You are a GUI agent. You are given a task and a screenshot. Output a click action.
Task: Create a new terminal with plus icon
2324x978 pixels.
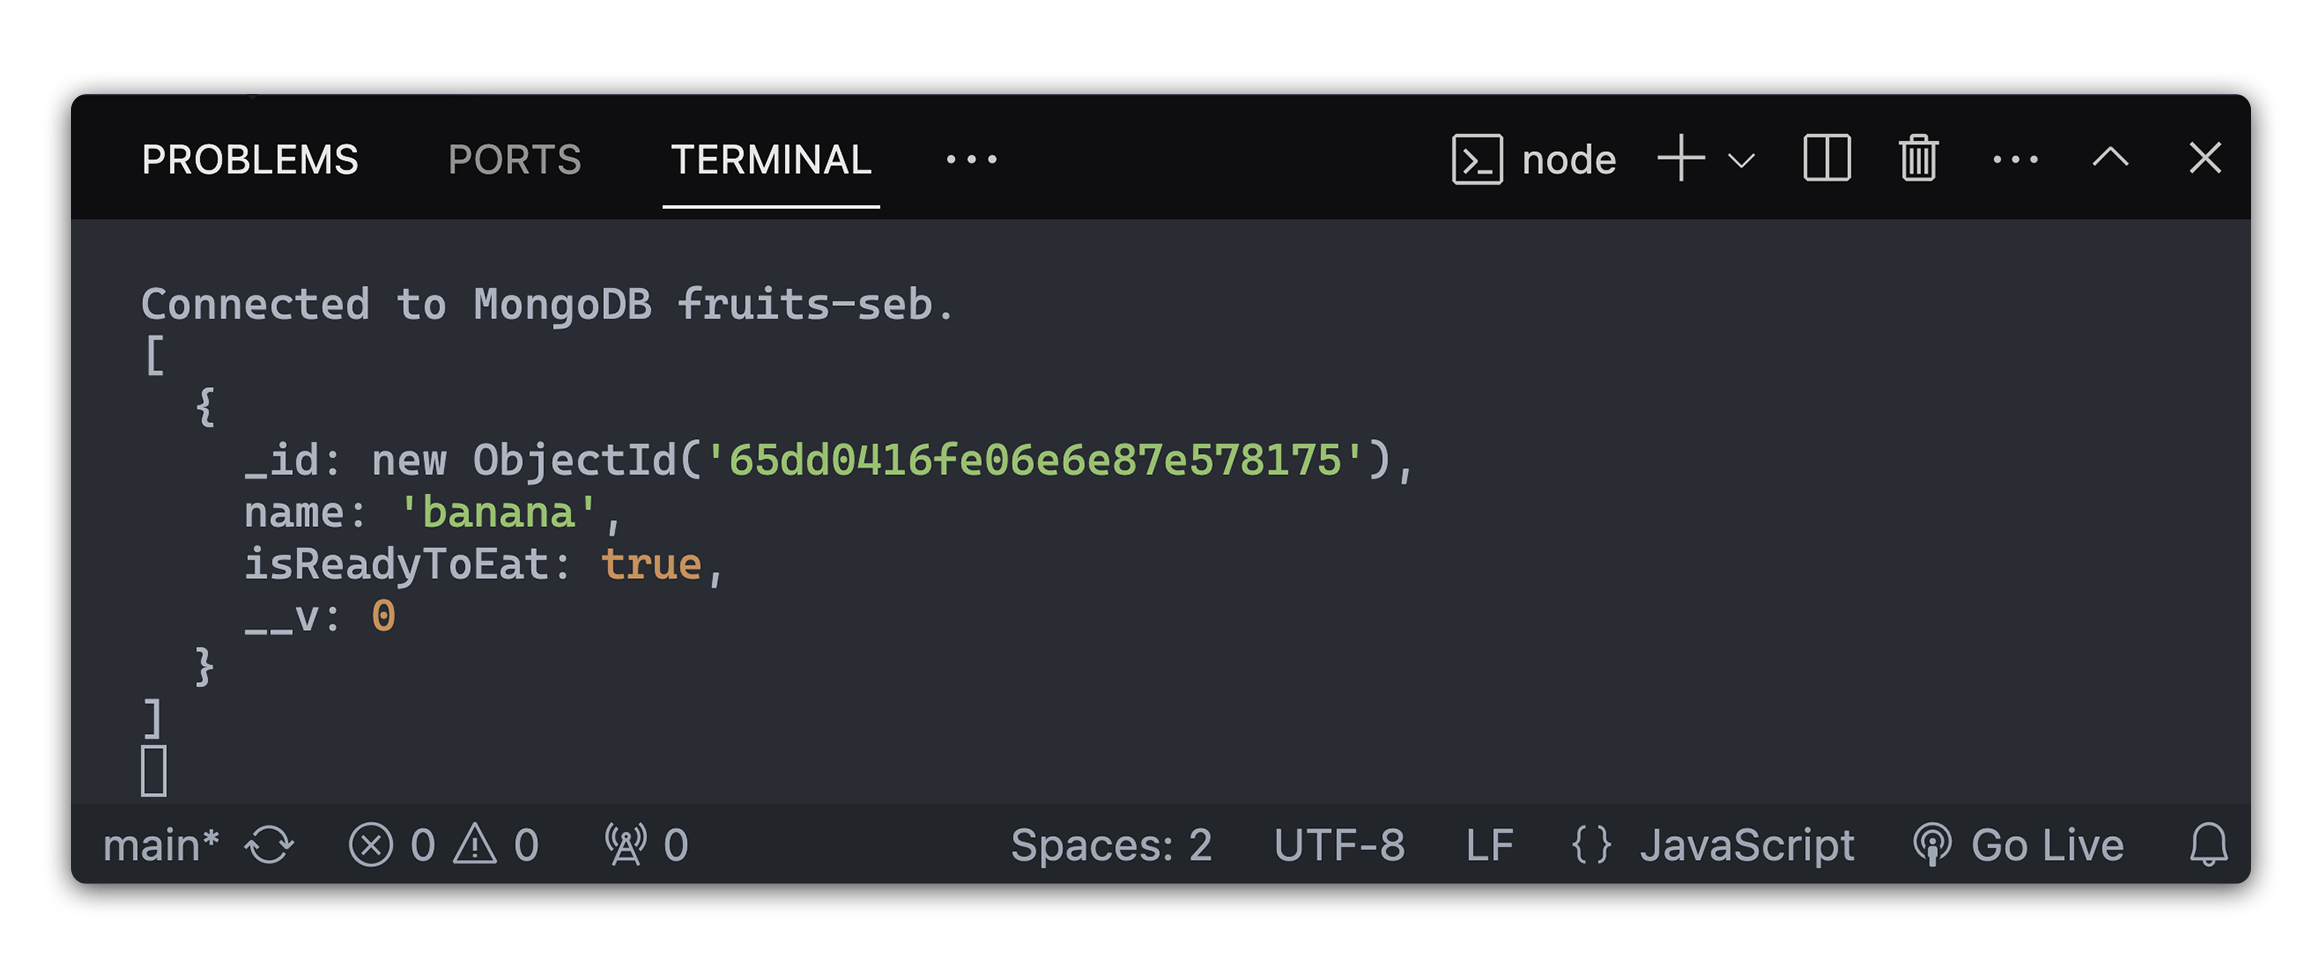1681,159
